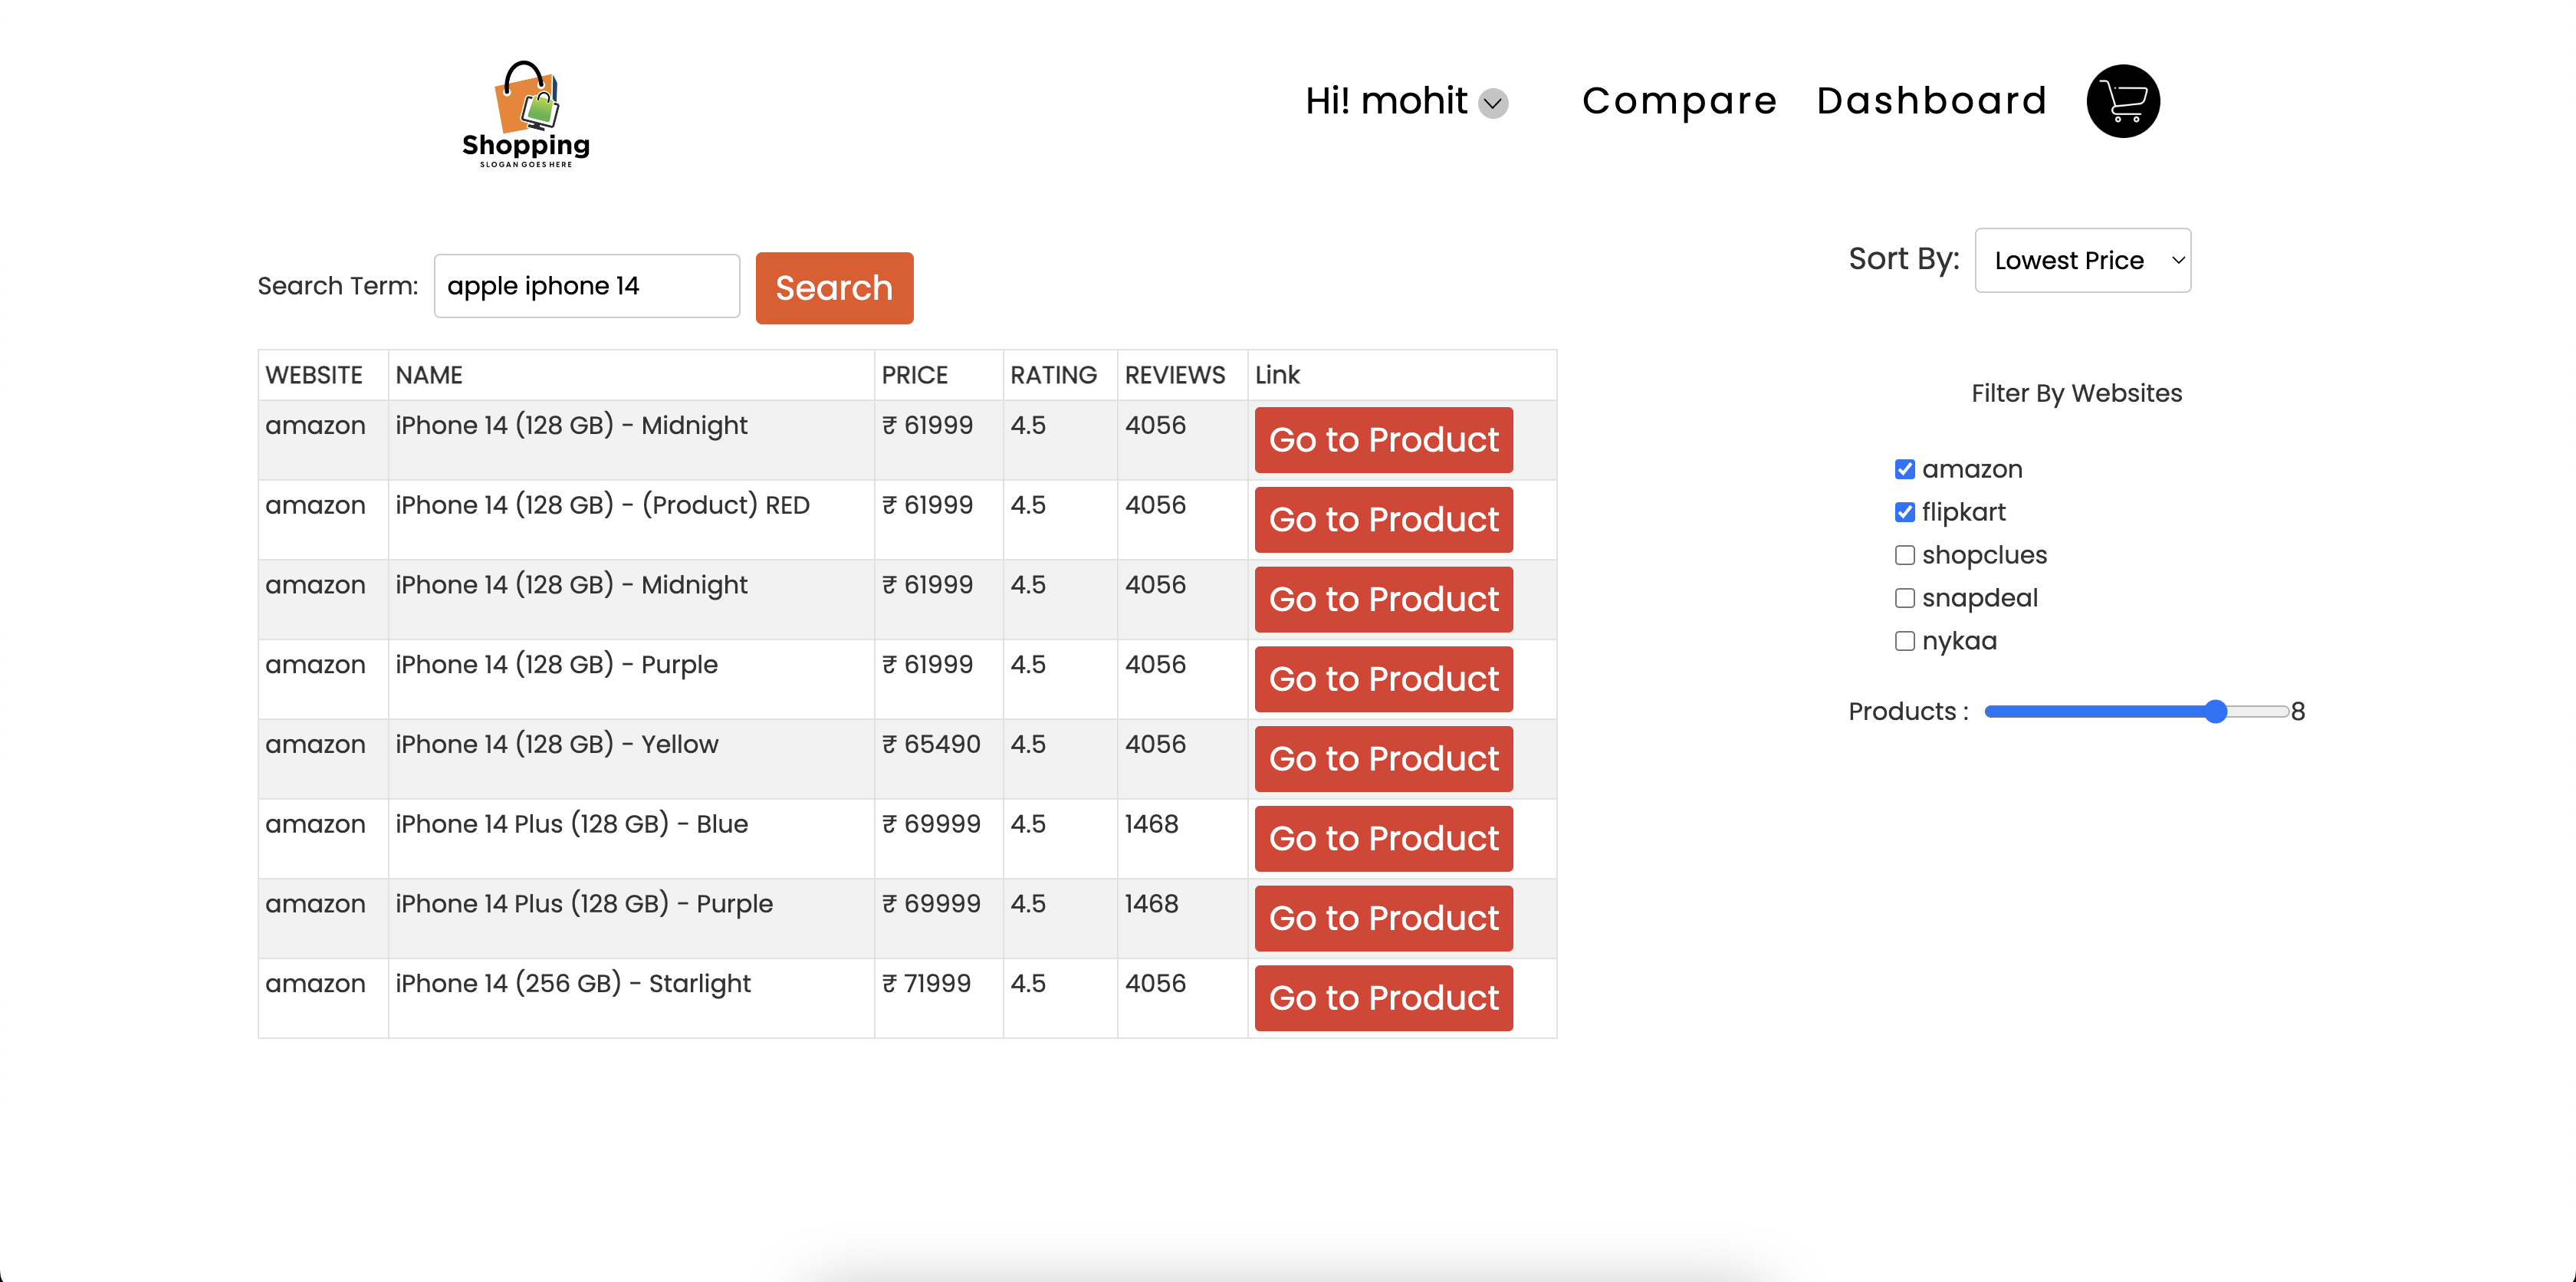Viewport: 2576px width, 1282px height.
Task: Go to Product for iPhone 14 (Product) RED
Action: 1383,520
